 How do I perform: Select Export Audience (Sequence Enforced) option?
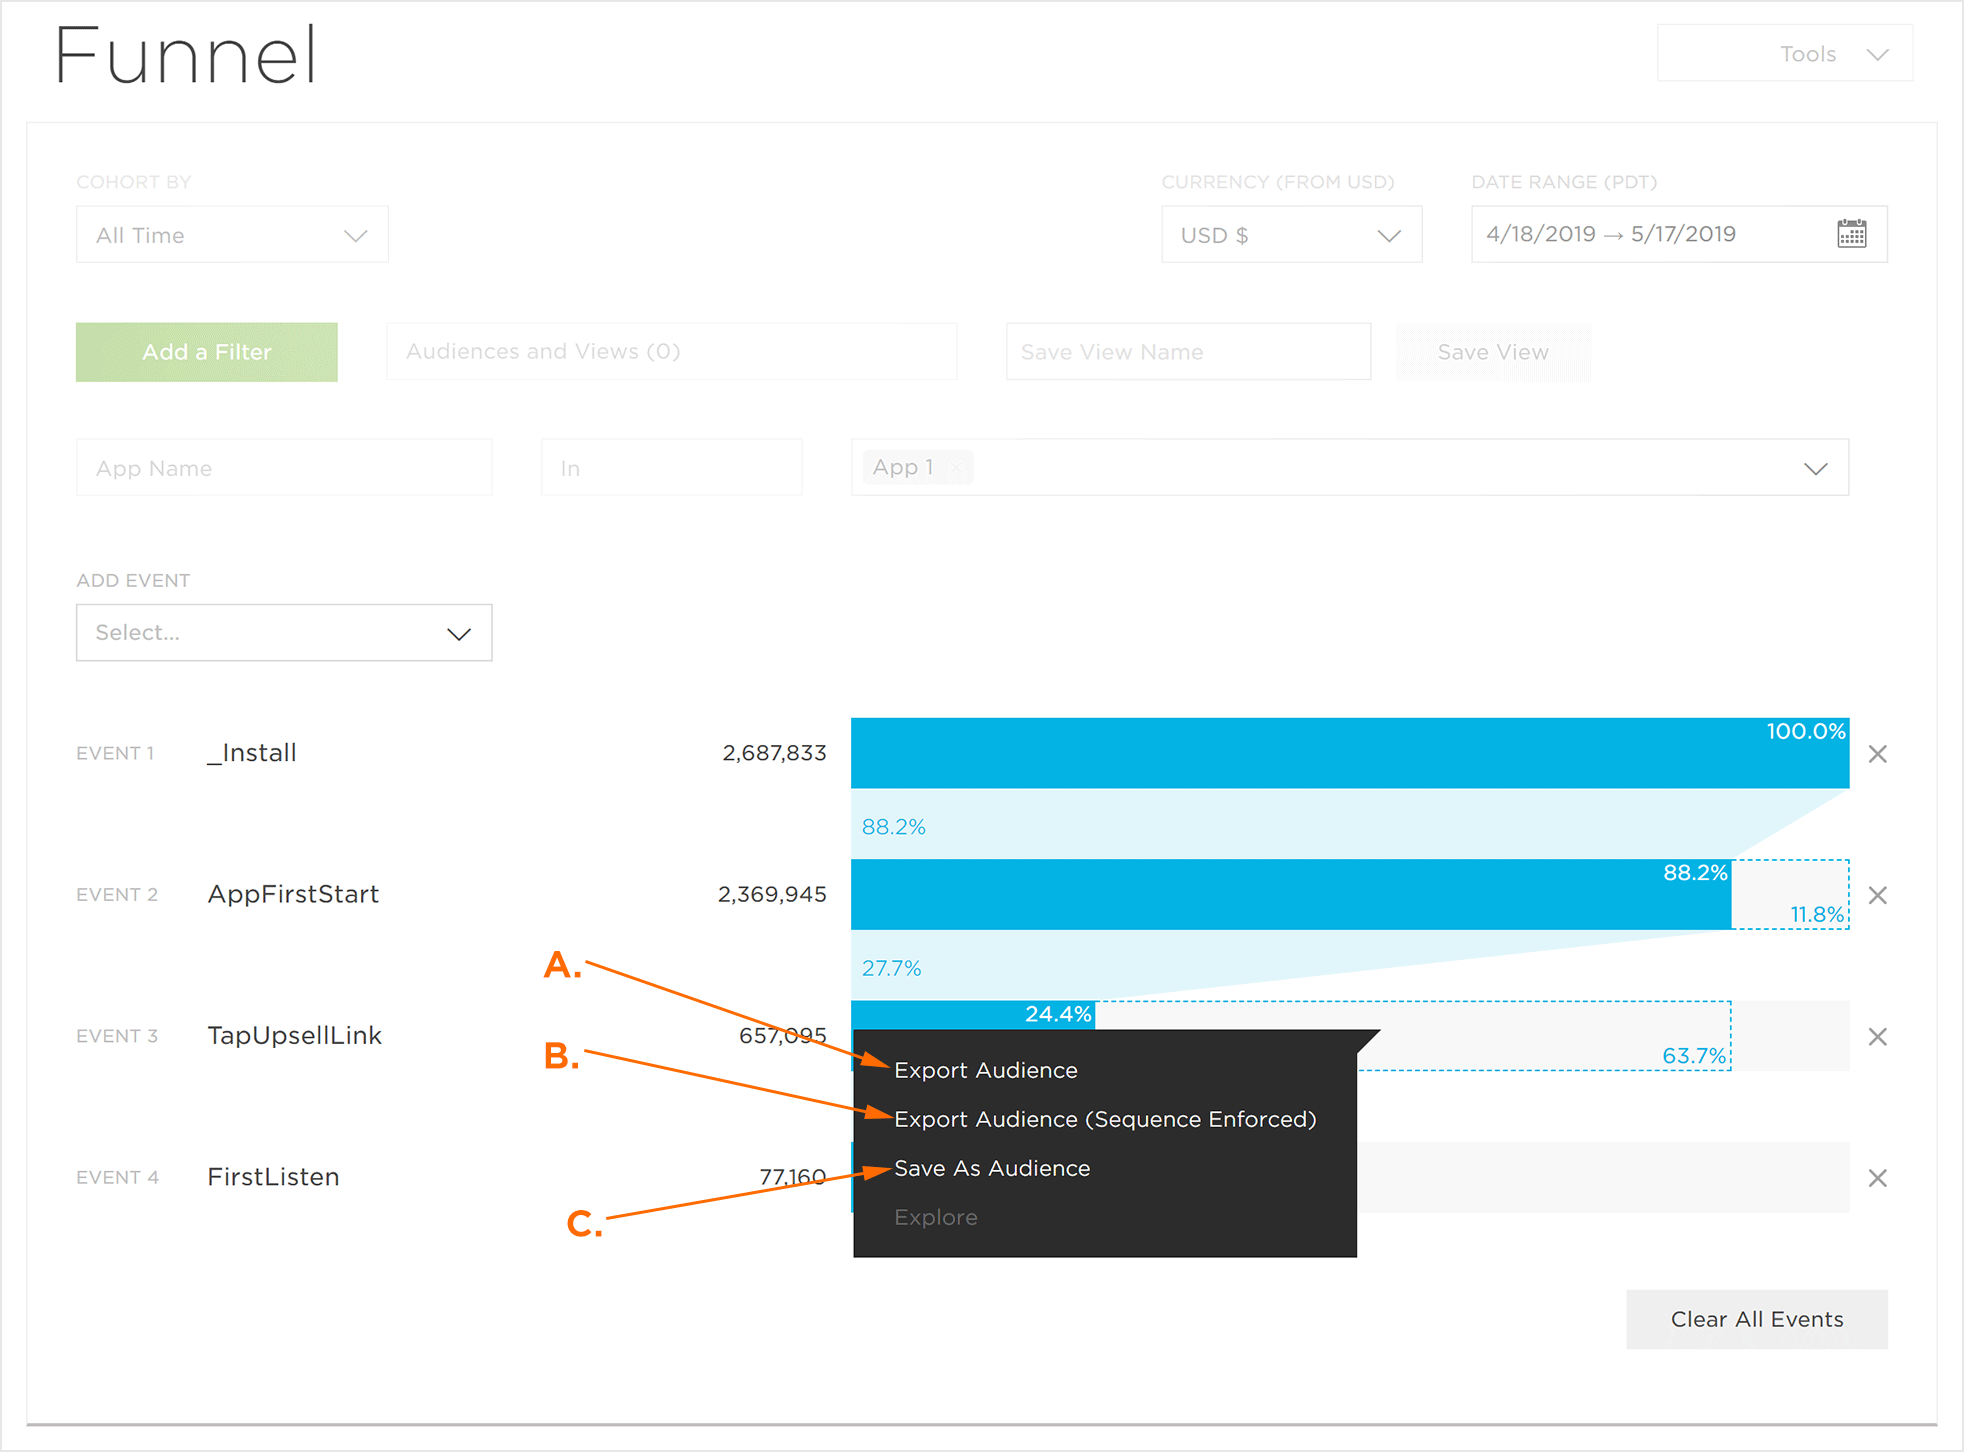click(1104, 1119)
